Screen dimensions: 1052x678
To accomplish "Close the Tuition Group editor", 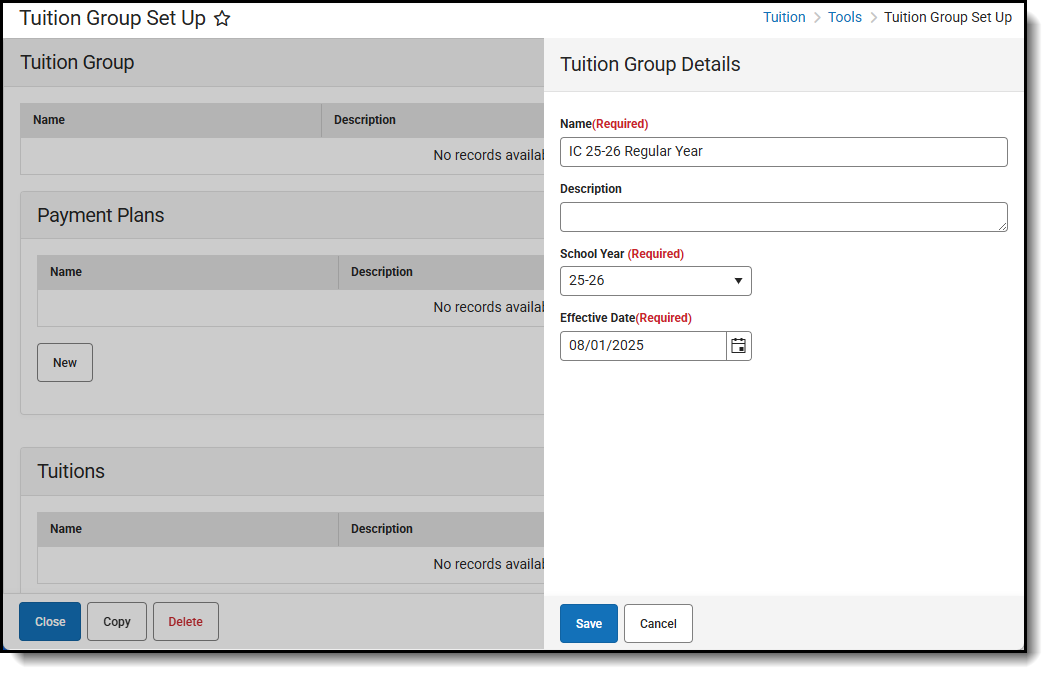I will point(50,622).
